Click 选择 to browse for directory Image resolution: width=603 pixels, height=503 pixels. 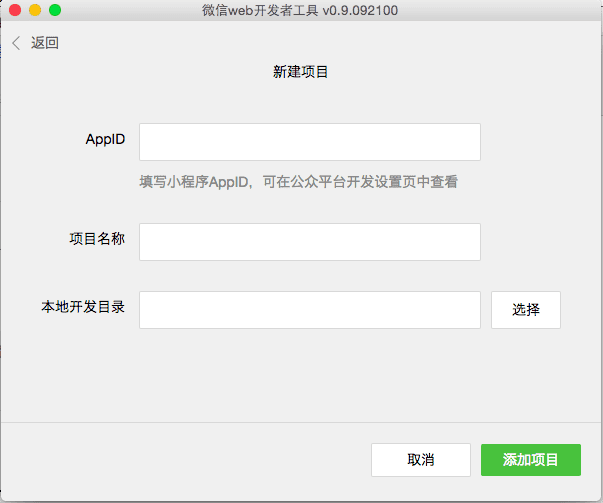tap(526, 310)
